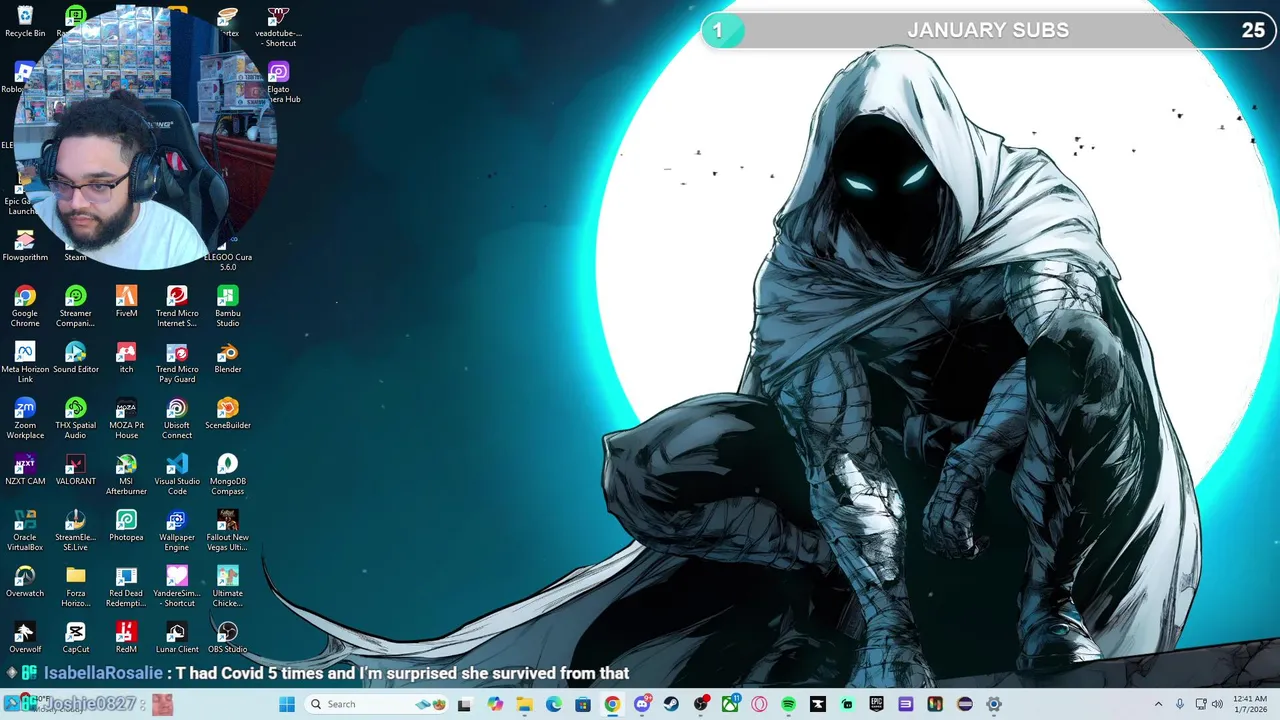1280x720 pixels.
Task: Launch Red Dead Redemption desktop shortcut
Action: 126,586
